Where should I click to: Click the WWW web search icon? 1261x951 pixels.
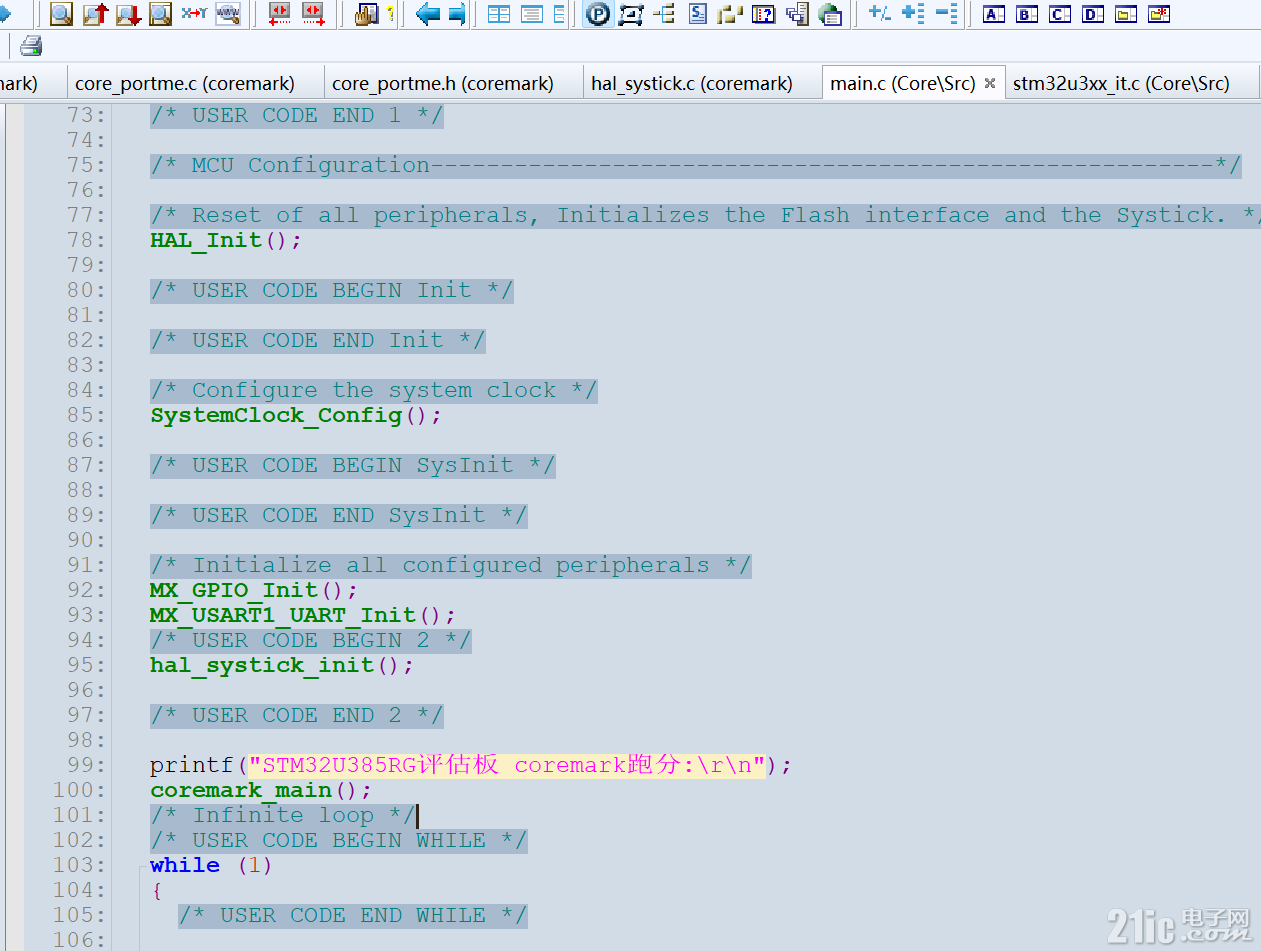click(x=228, y=14)
